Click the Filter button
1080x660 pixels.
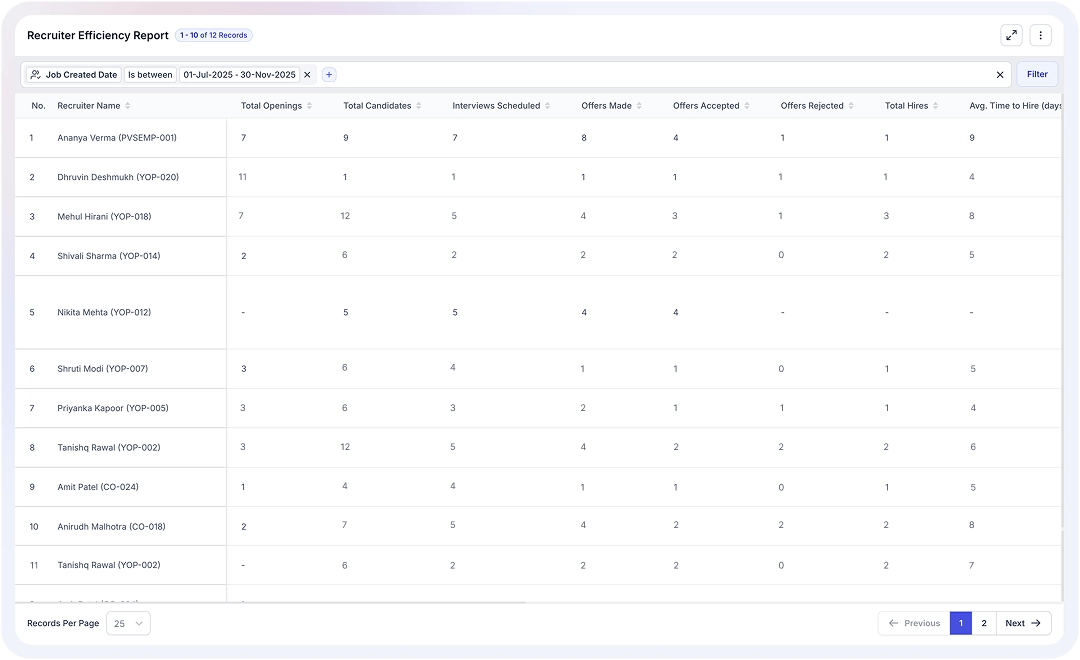(1037, 74)
